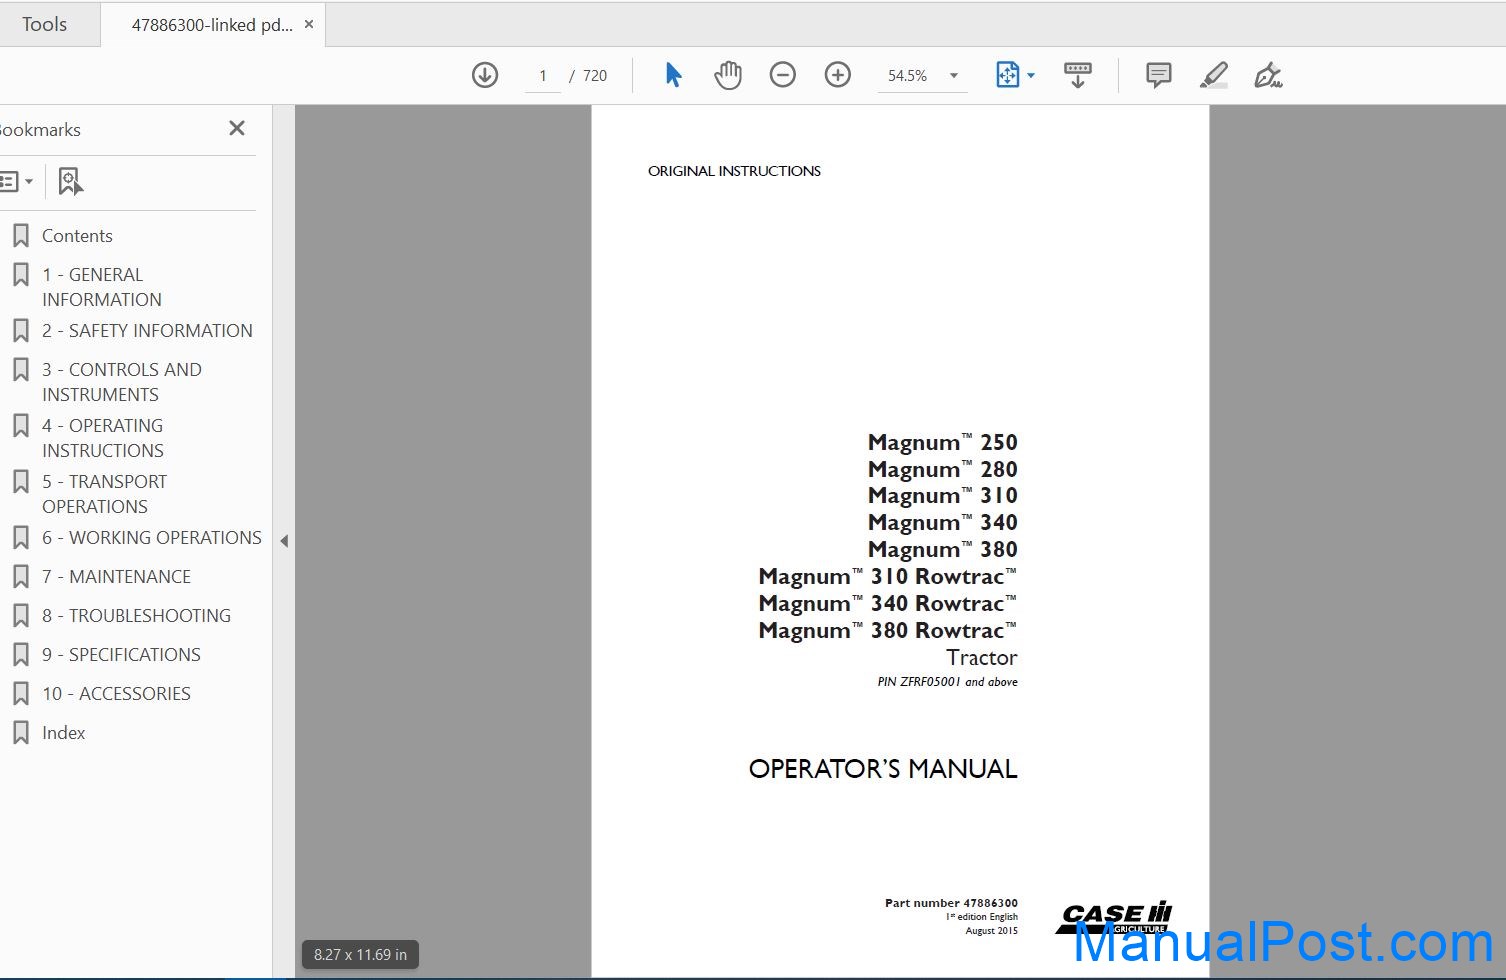Open the Contents bookmark

(77, 236)
